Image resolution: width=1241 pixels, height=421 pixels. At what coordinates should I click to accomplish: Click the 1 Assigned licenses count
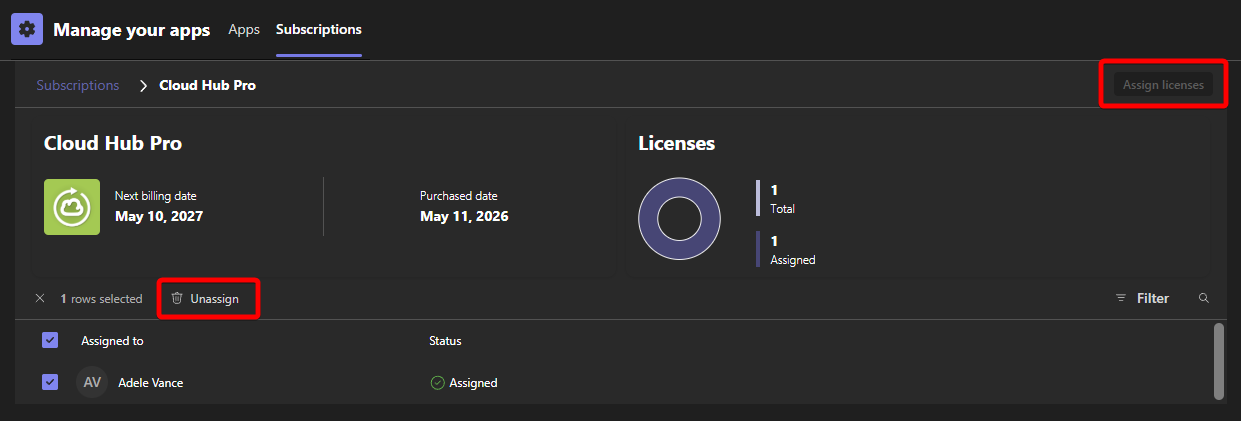(x=793, y=250)
